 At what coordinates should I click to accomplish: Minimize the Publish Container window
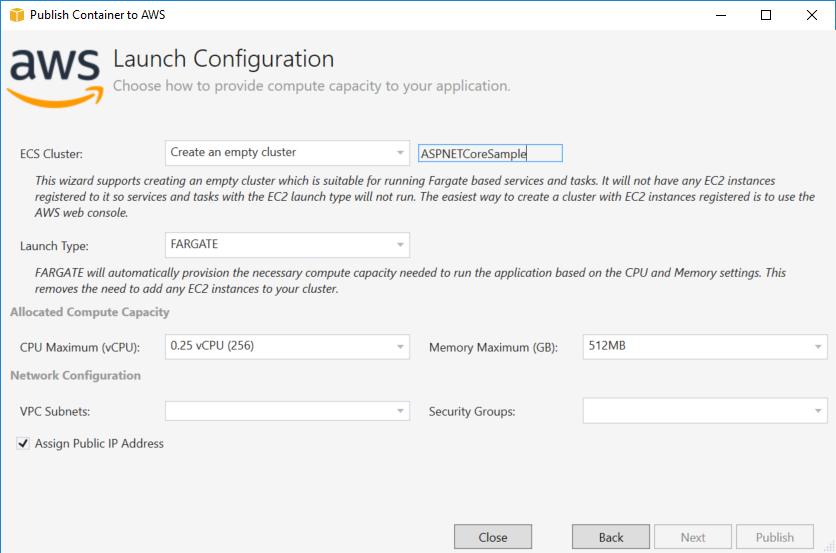[720, 15]
